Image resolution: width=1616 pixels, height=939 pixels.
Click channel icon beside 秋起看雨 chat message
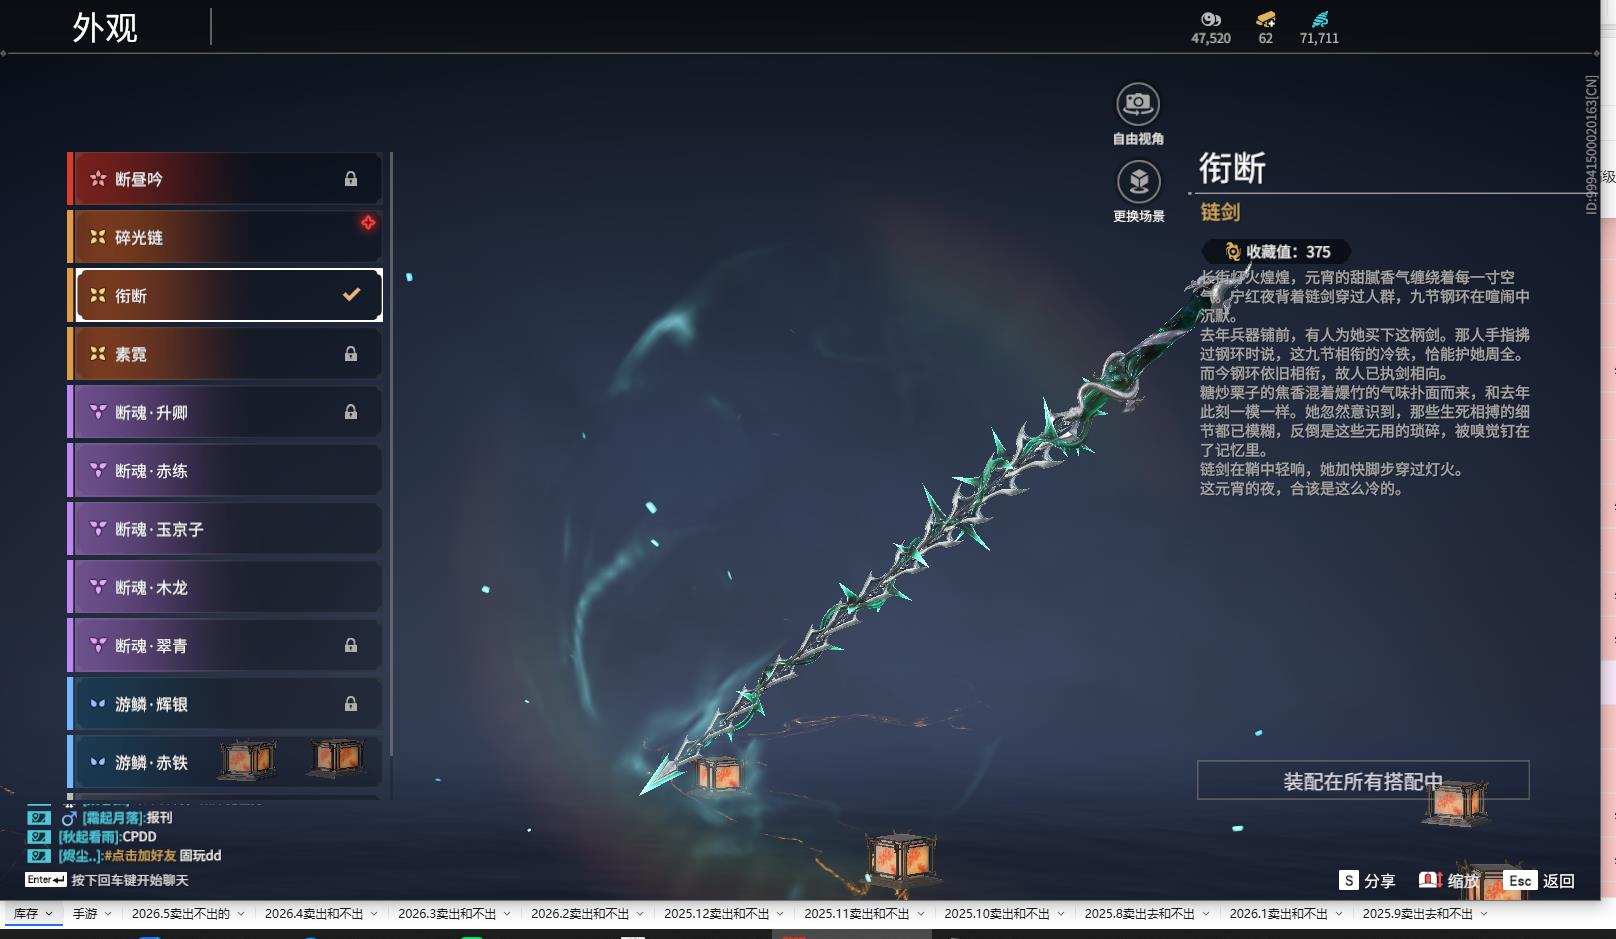point(38,837)
